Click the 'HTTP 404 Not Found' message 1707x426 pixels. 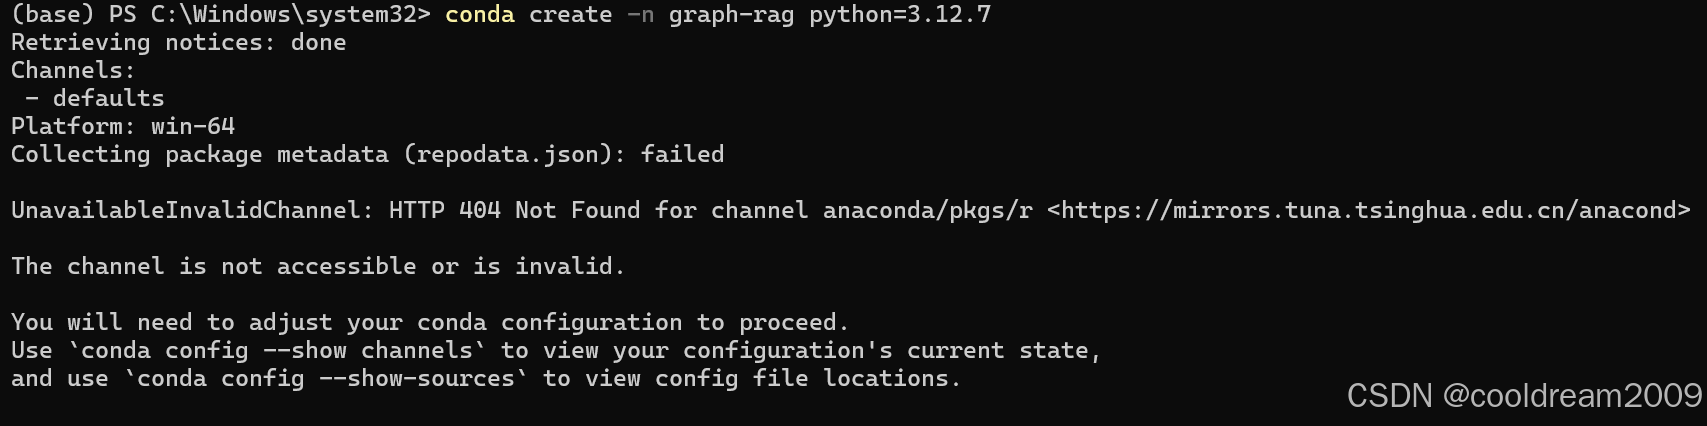(514, 211)
